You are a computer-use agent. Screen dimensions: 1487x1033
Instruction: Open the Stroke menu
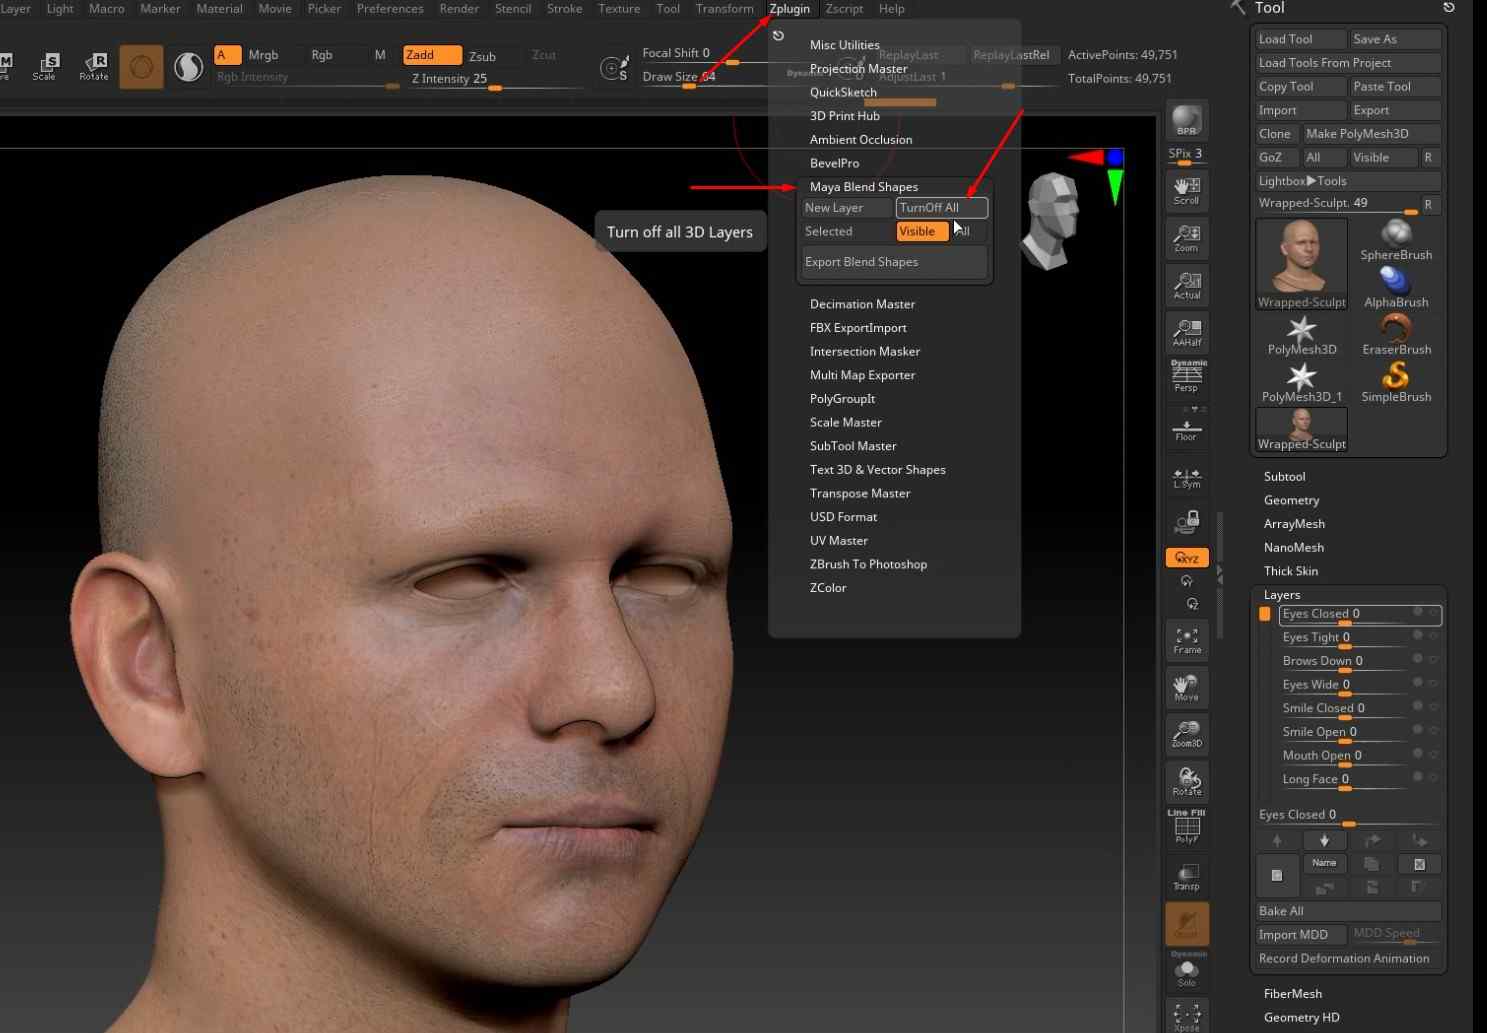click(564, 9)
